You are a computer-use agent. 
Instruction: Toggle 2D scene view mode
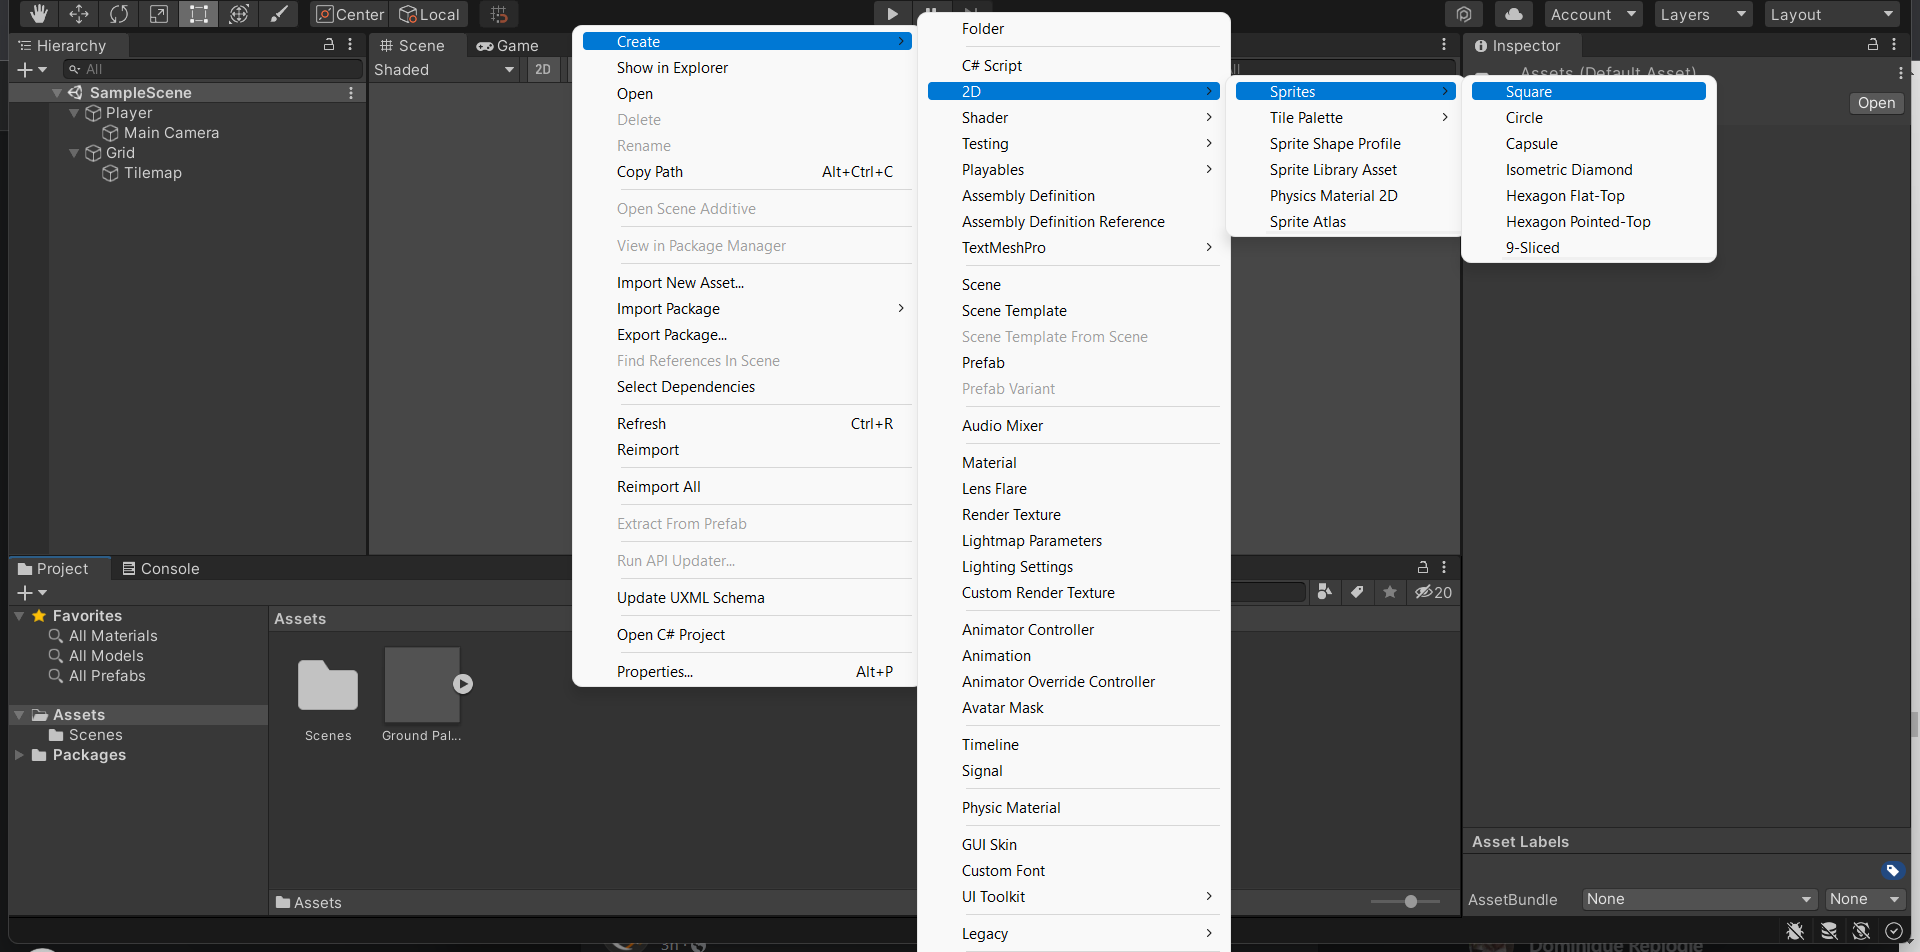(543, 70)
